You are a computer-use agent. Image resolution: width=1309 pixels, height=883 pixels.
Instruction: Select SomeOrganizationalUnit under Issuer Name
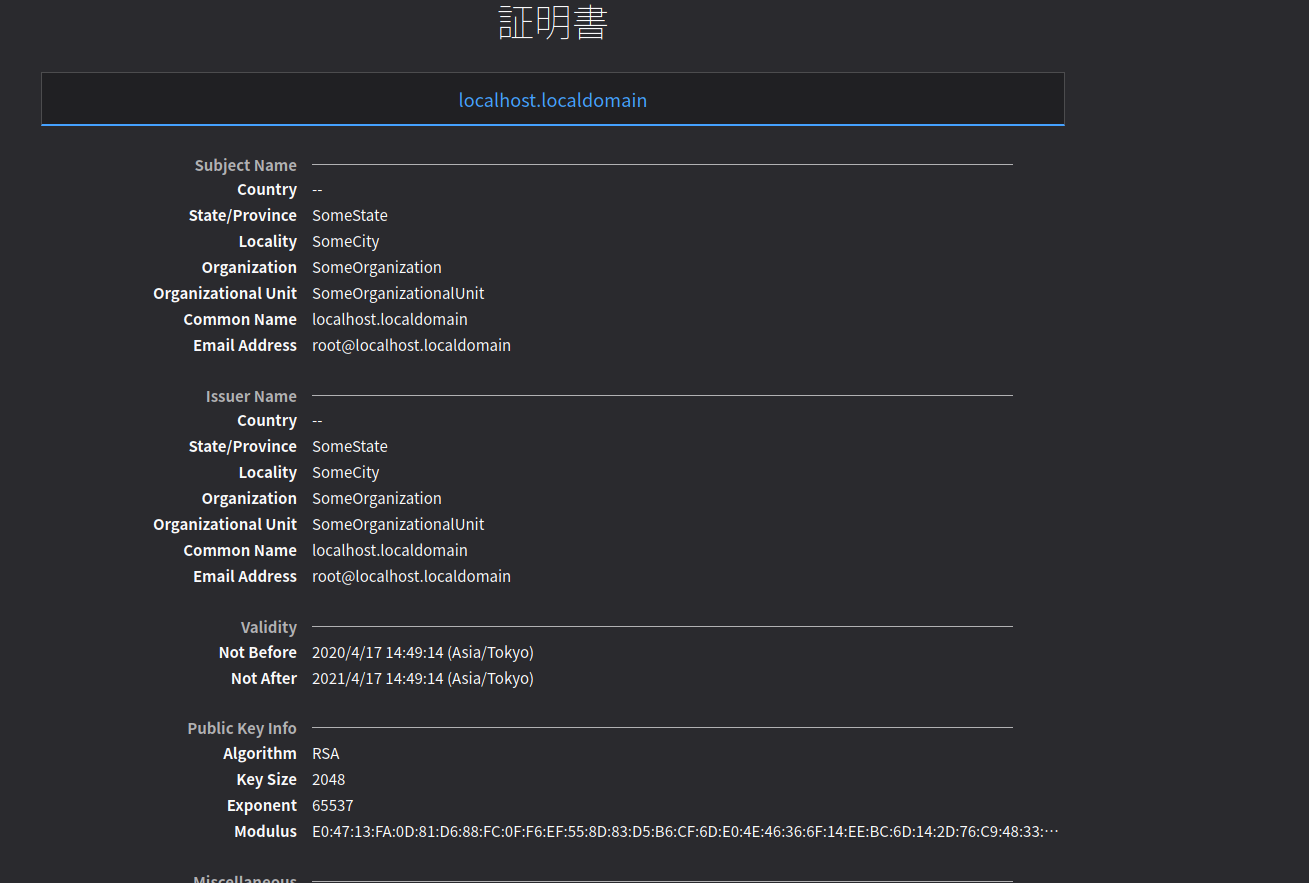coord(398,525)
